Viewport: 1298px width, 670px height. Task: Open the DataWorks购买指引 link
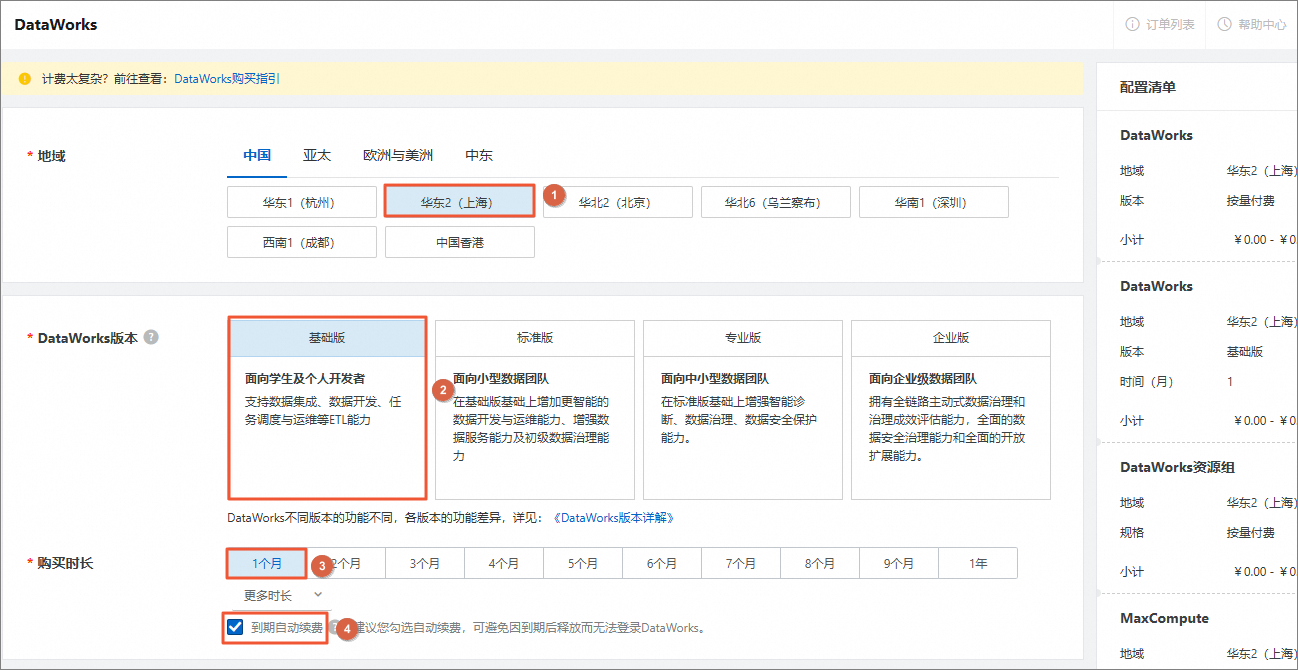[227, 78]
